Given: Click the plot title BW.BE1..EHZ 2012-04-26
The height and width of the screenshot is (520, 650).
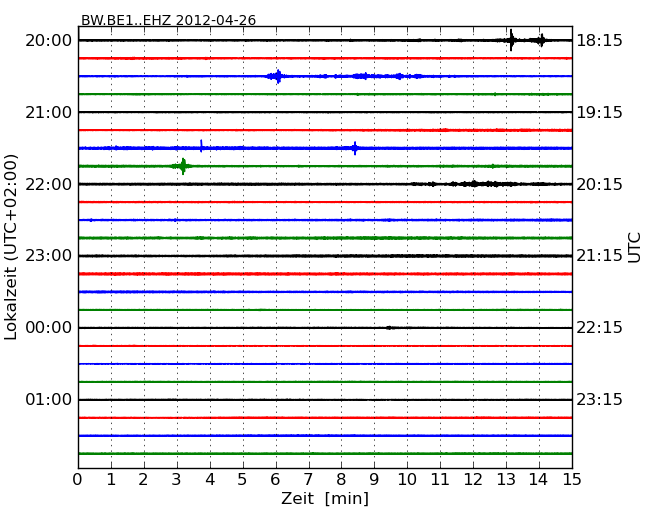Looking at the screenshot, I should (168, 20).
